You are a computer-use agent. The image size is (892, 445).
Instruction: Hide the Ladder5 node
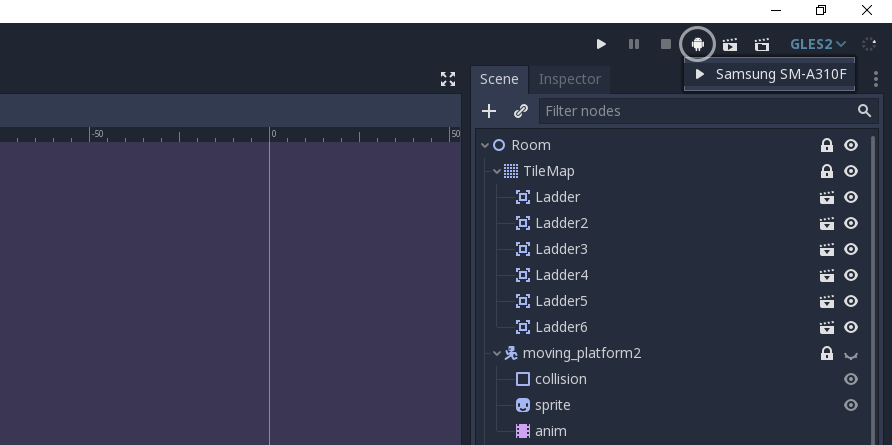851,301
